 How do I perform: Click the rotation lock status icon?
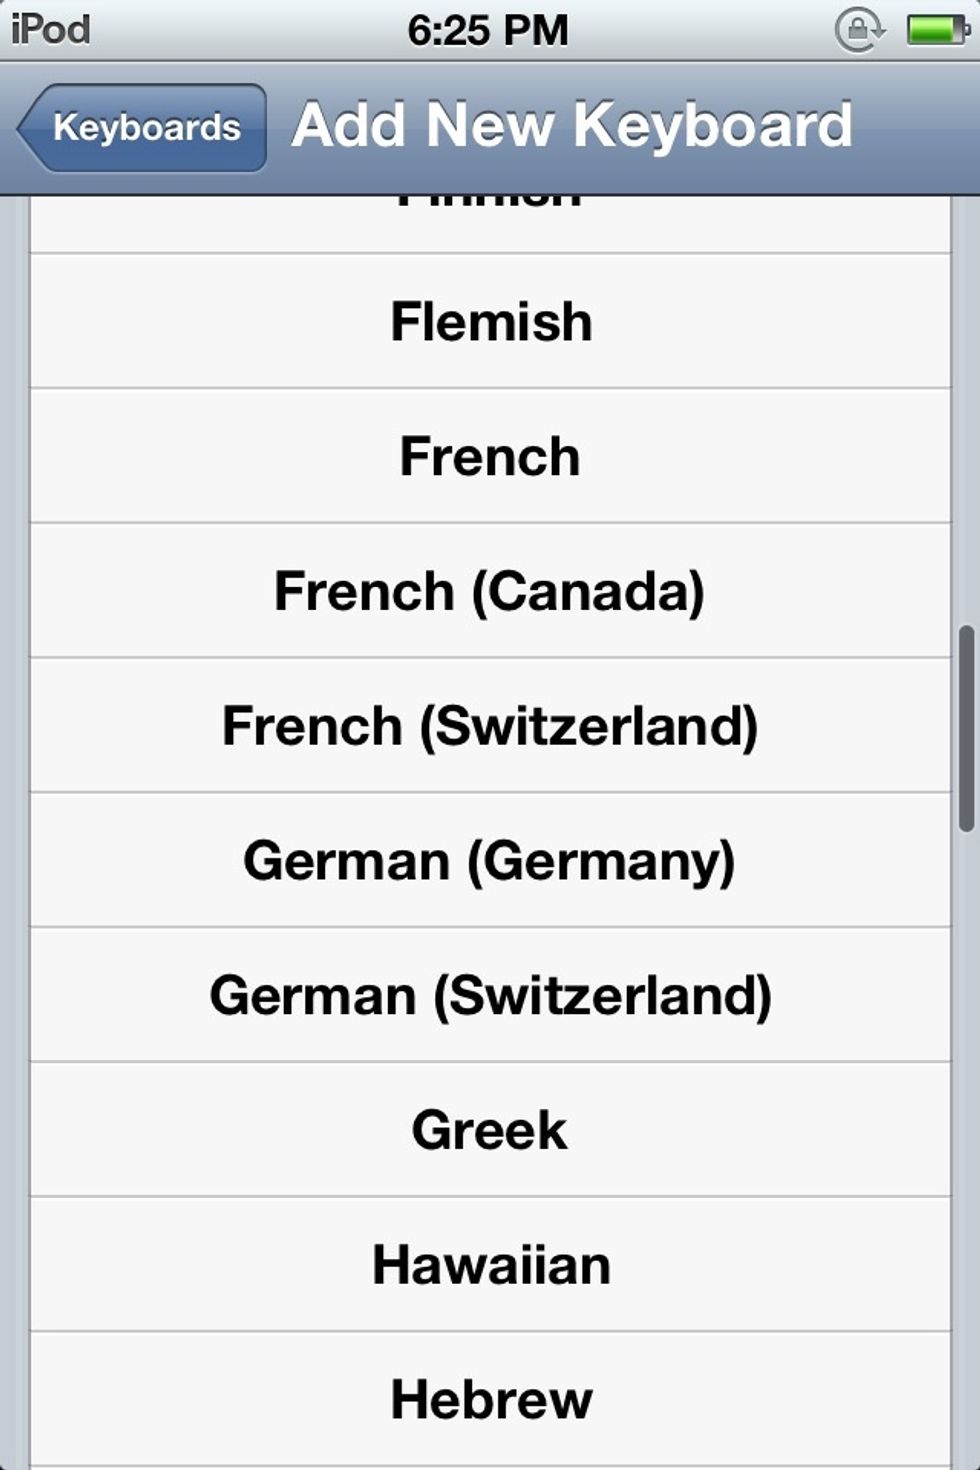click(x=859, y=31)
